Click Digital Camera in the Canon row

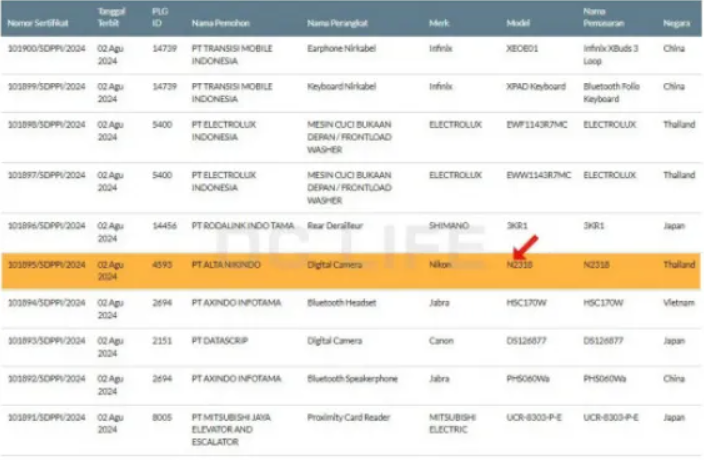tap(334, 341)
